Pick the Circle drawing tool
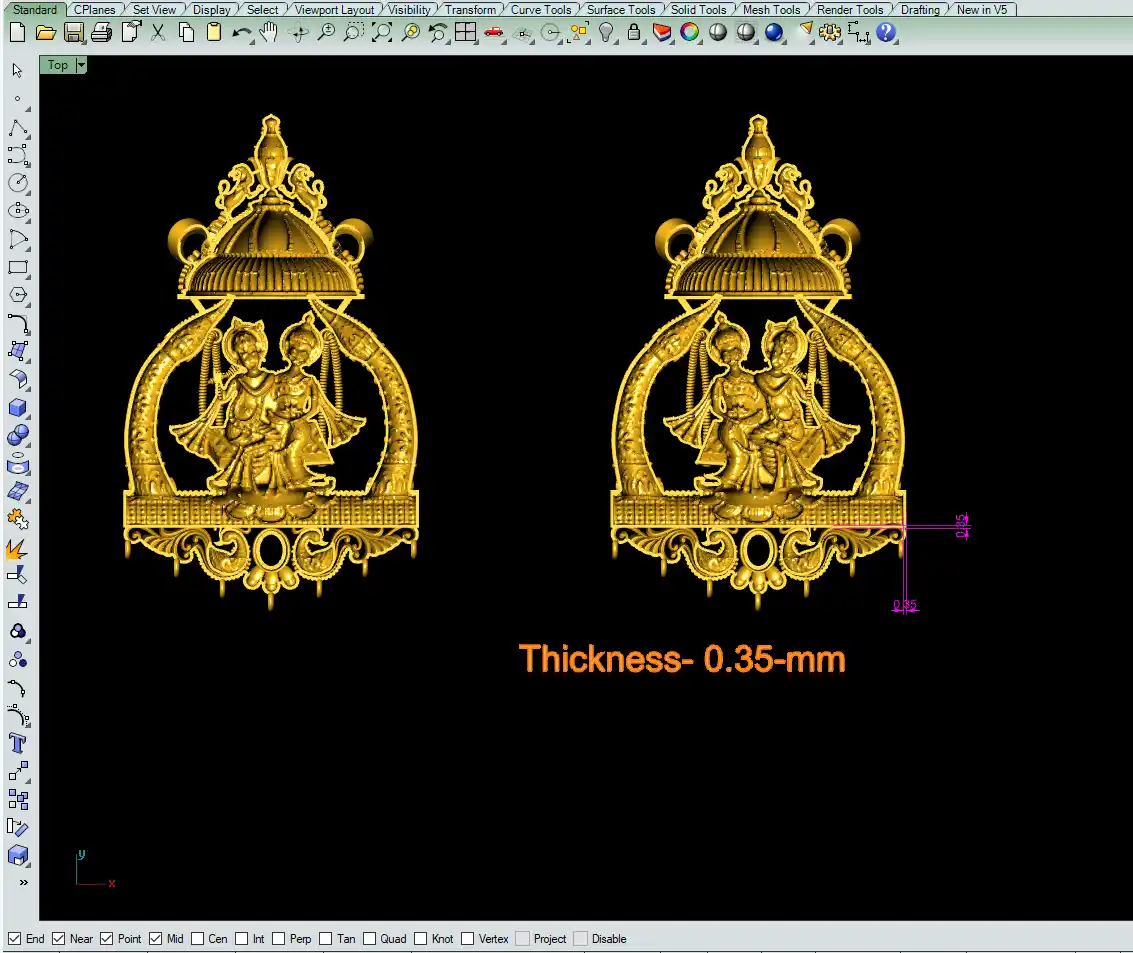Image resolution: width=1133 pixels, height=953 pixels. click(17, 183)
